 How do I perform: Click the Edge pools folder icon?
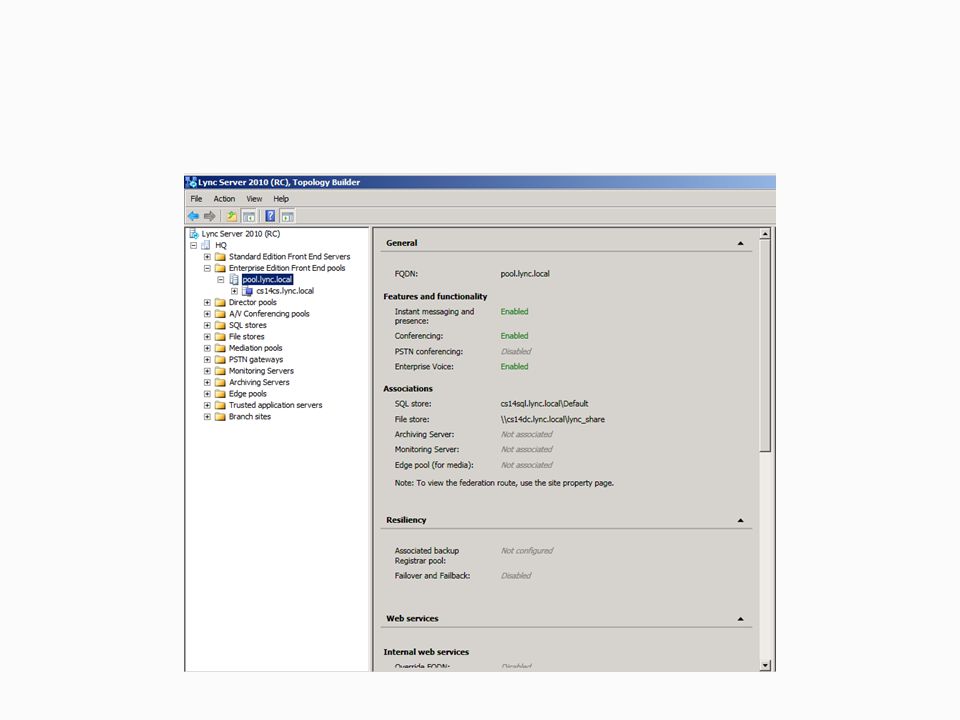(x=220, y=394)
